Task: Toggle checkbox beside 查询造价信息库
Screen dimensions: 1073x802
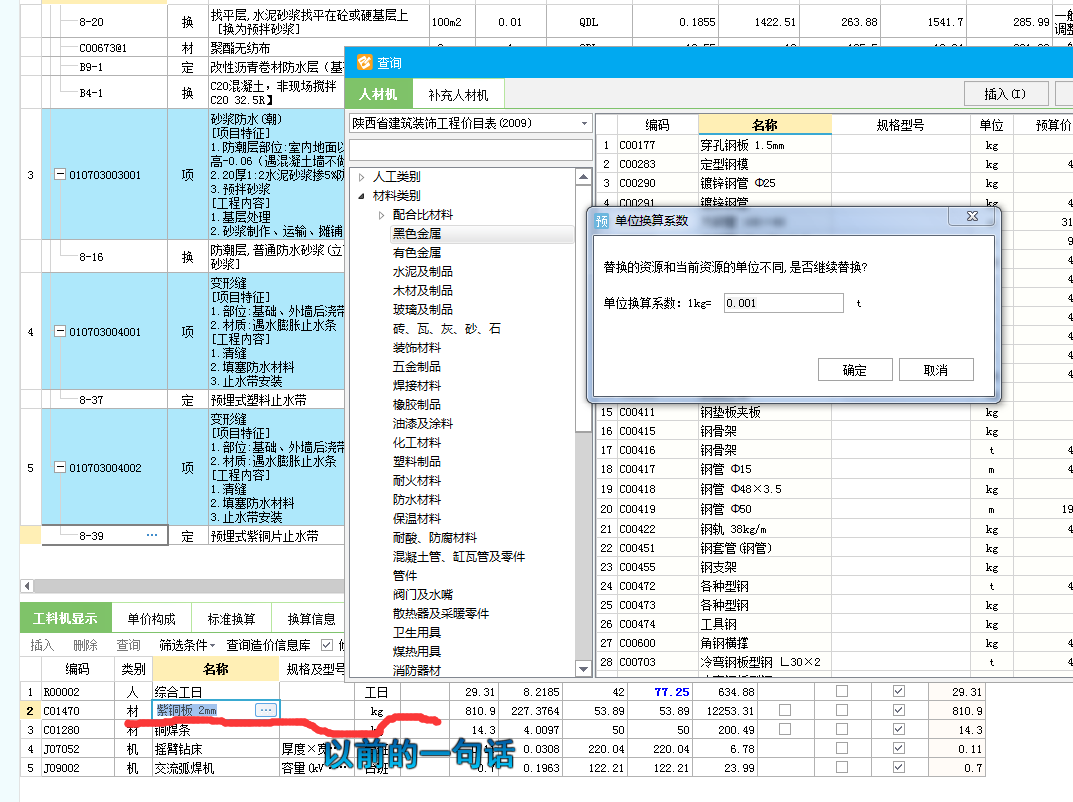Action: (326, 645)
